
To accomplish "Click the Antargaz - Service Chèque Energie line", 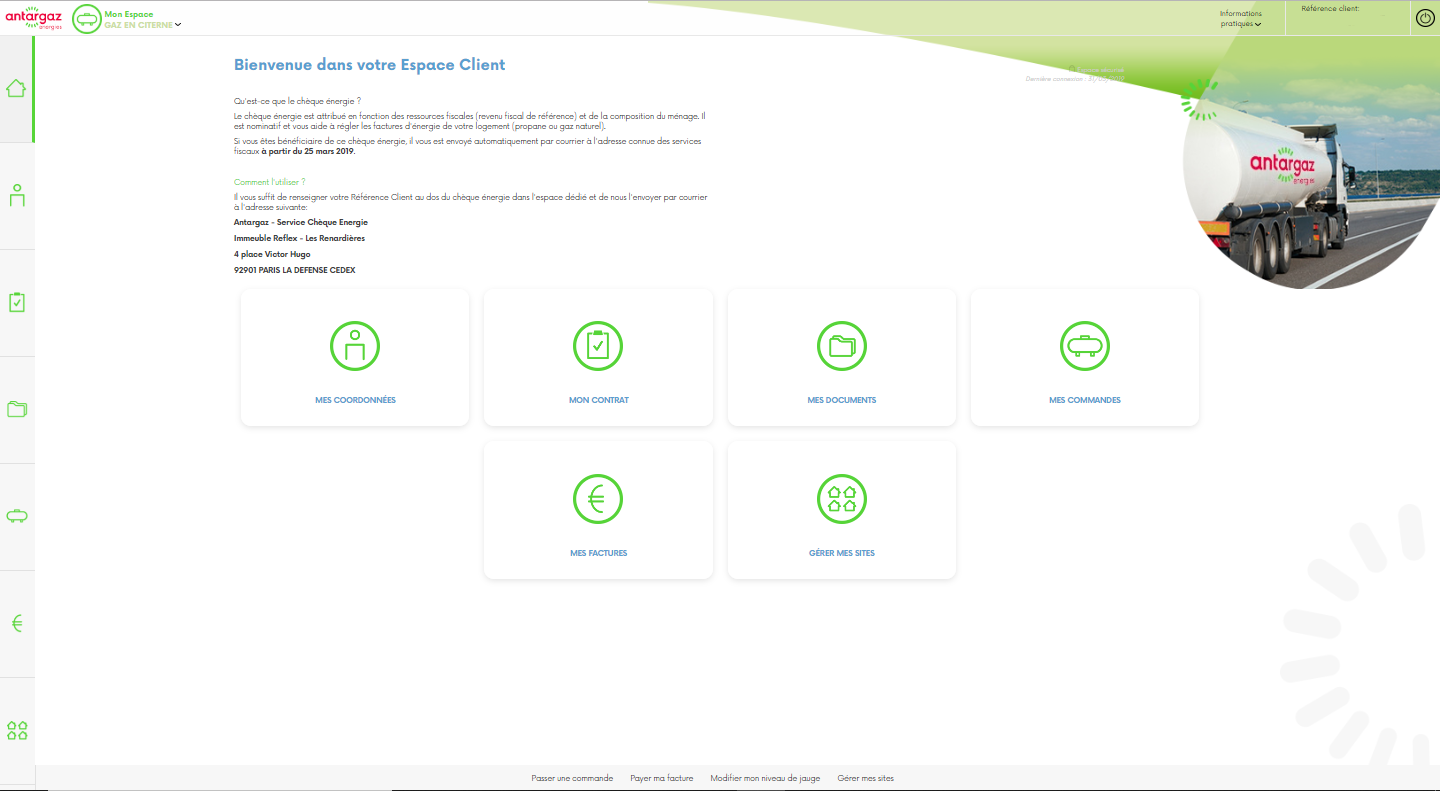I will [x=301, y=222].
